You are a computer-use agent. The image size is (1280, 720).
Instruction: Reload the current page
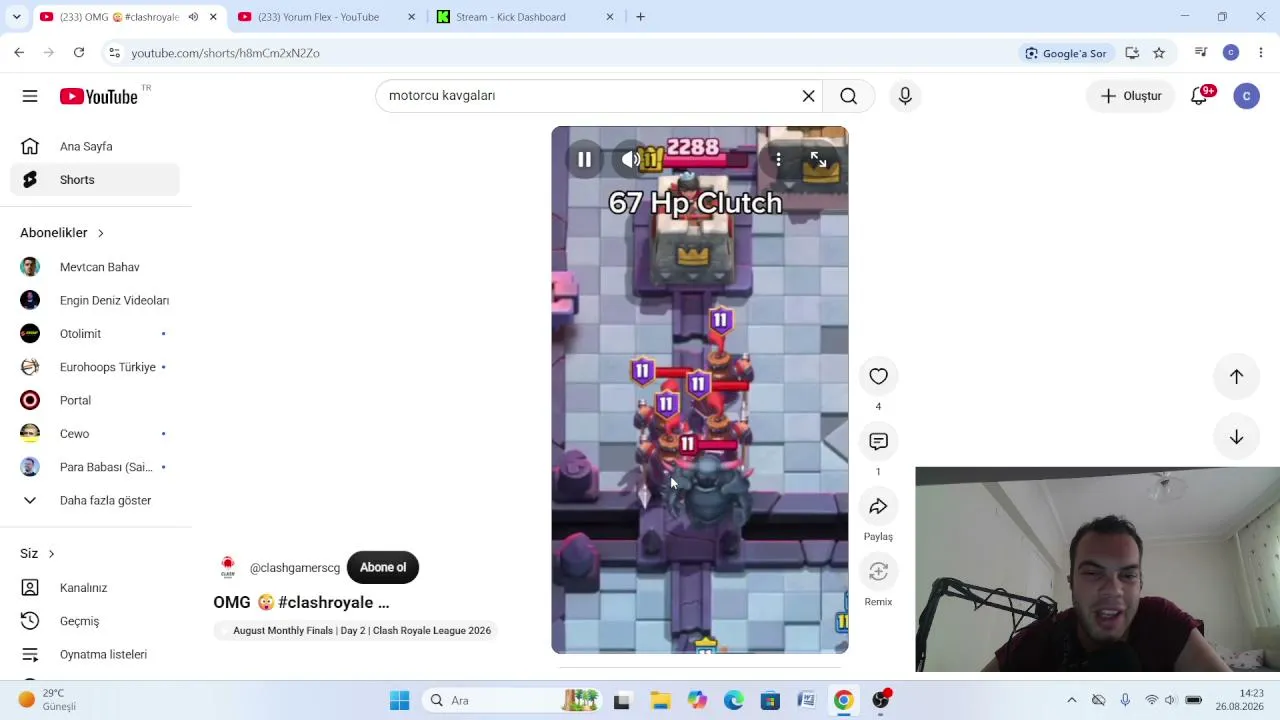[79, 53]
